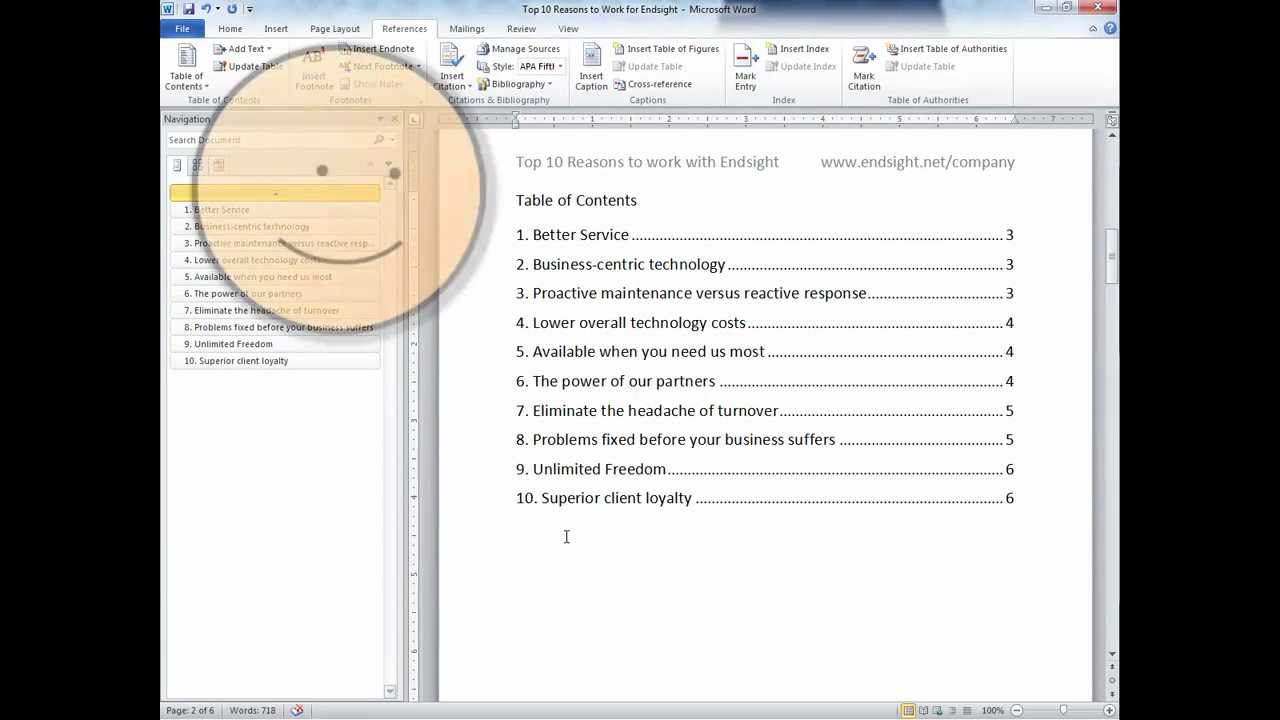Click Insert Table of Figures
The image size is (1280, 720).
point(666,49)
